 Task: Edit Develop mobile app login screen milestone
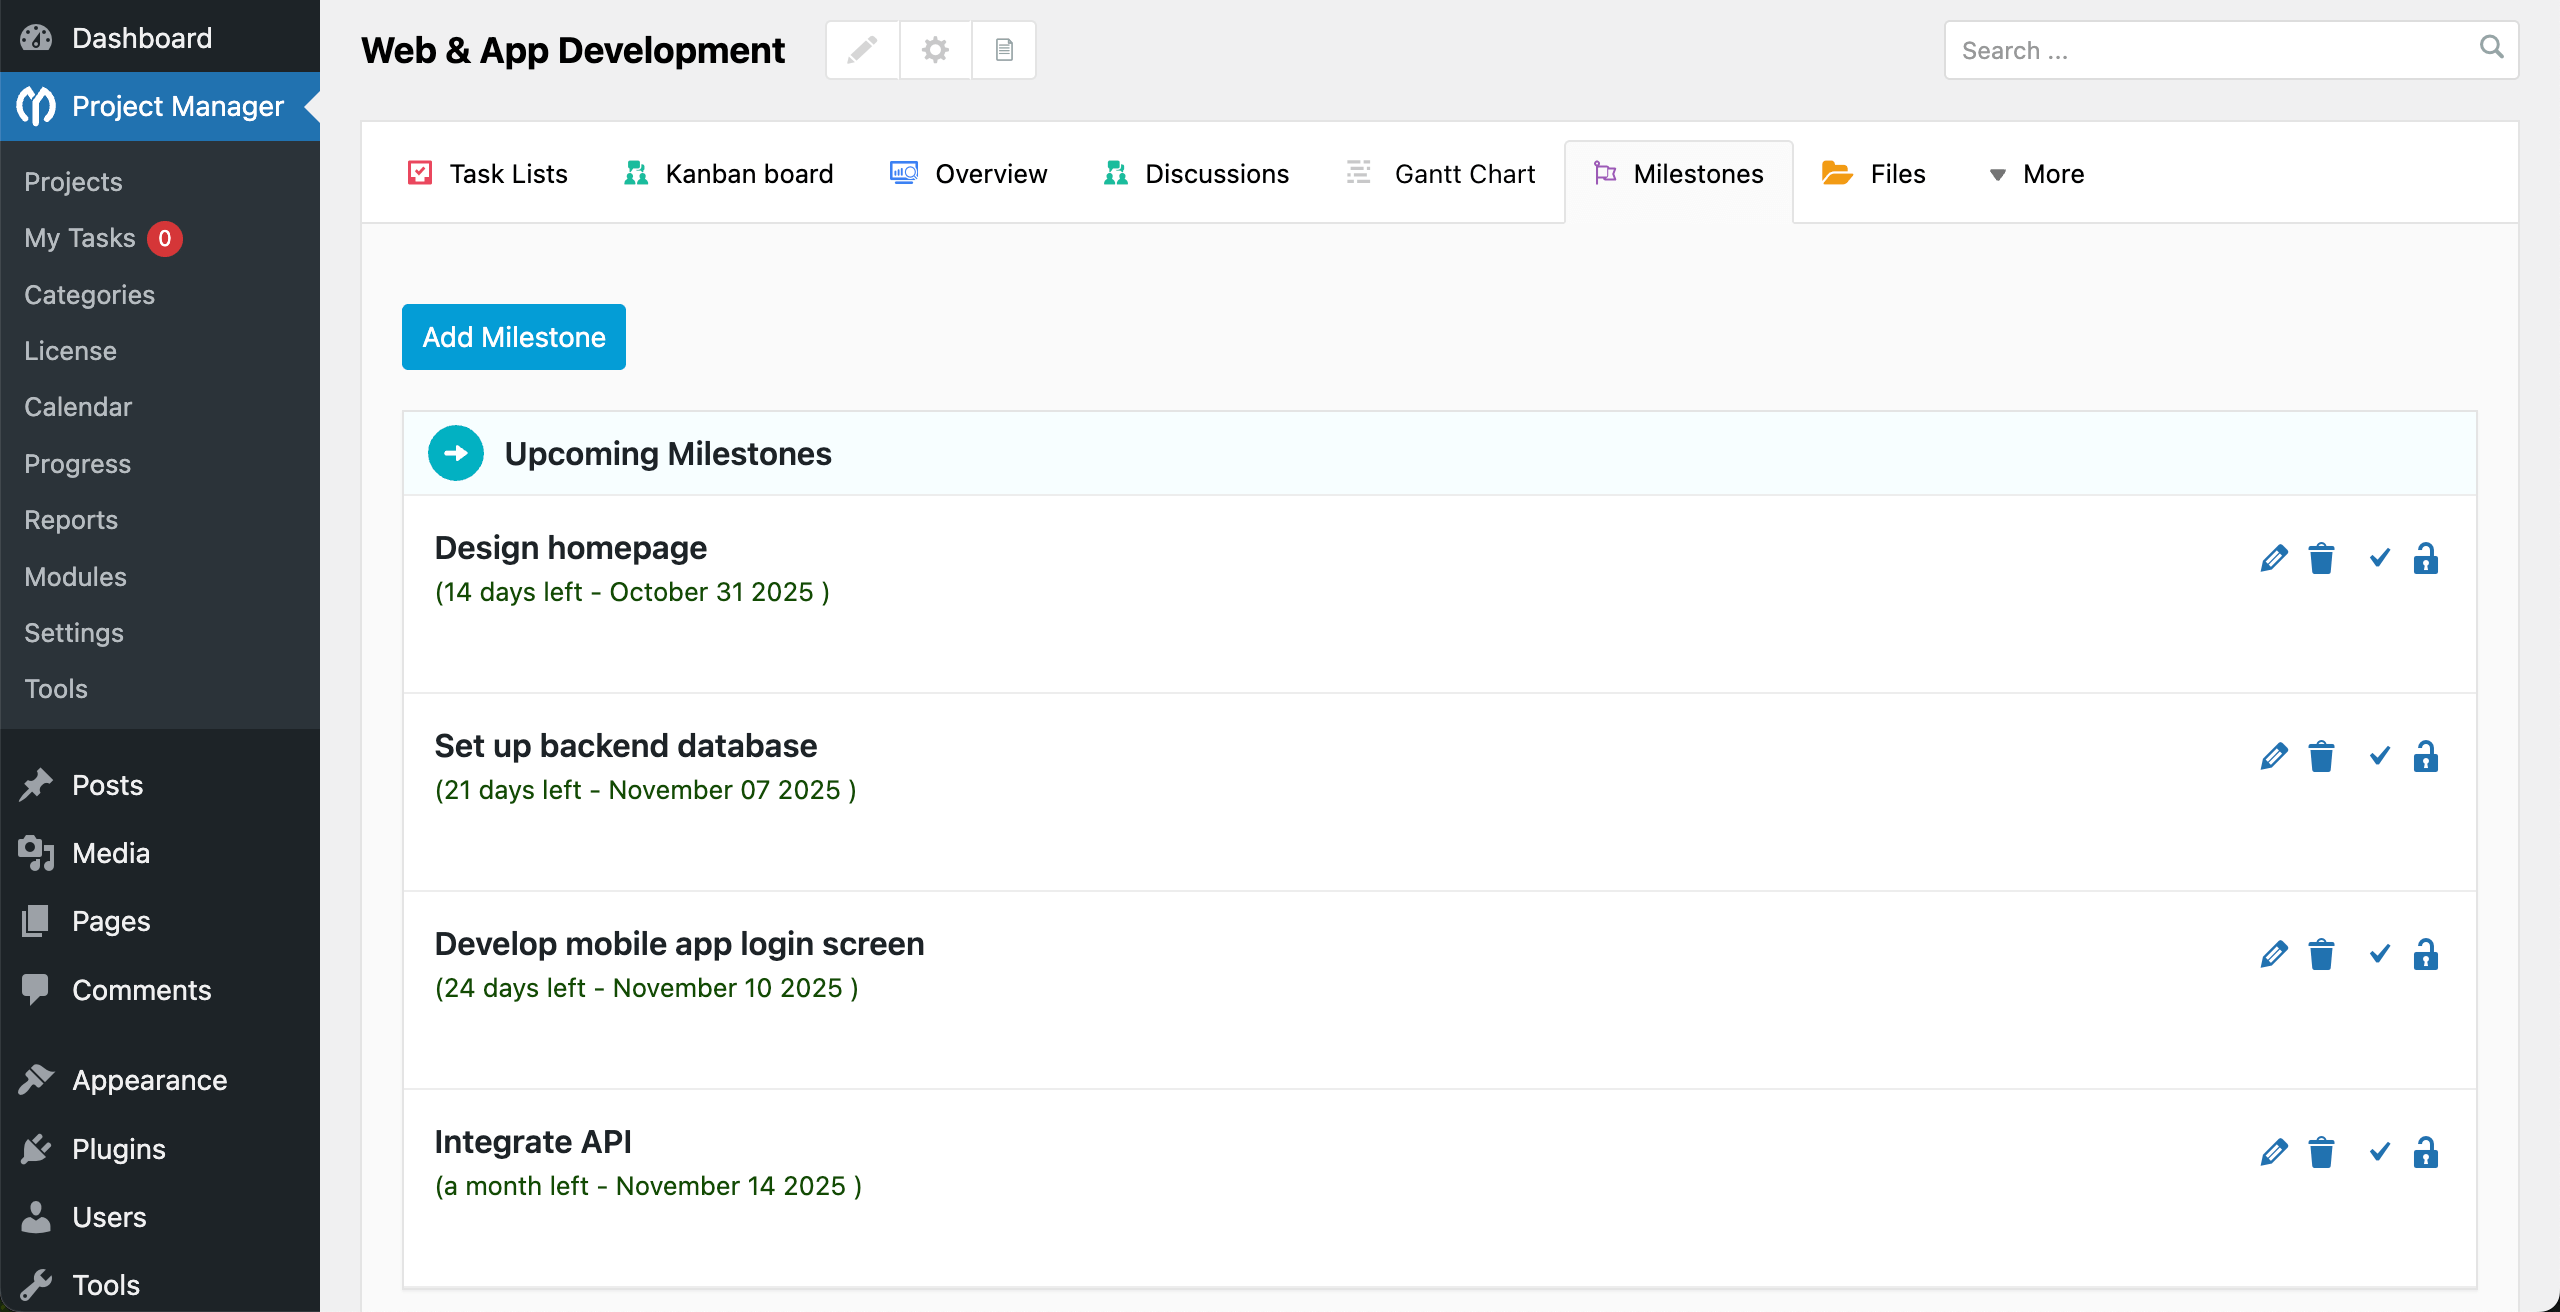[2273, 954]
